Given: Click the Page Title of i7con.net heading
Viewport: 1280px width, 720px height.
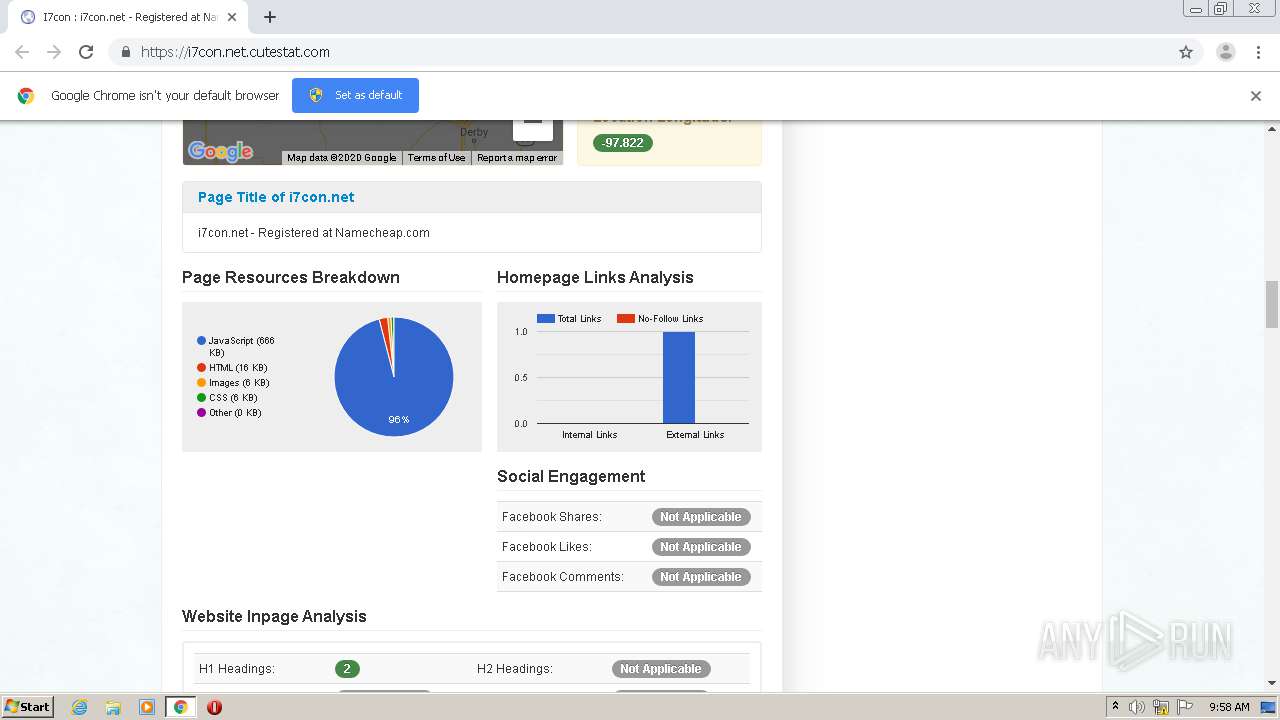Looking at the screenshot, I should pos(276,197).
